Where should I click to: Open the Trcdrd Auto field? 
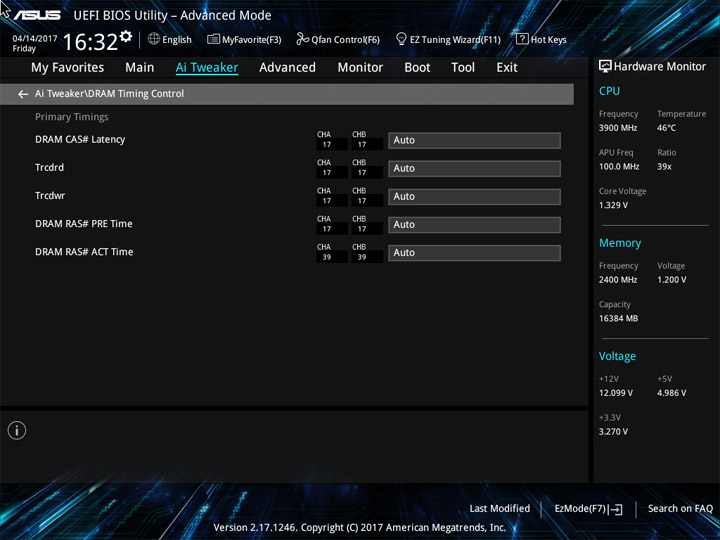474,169
